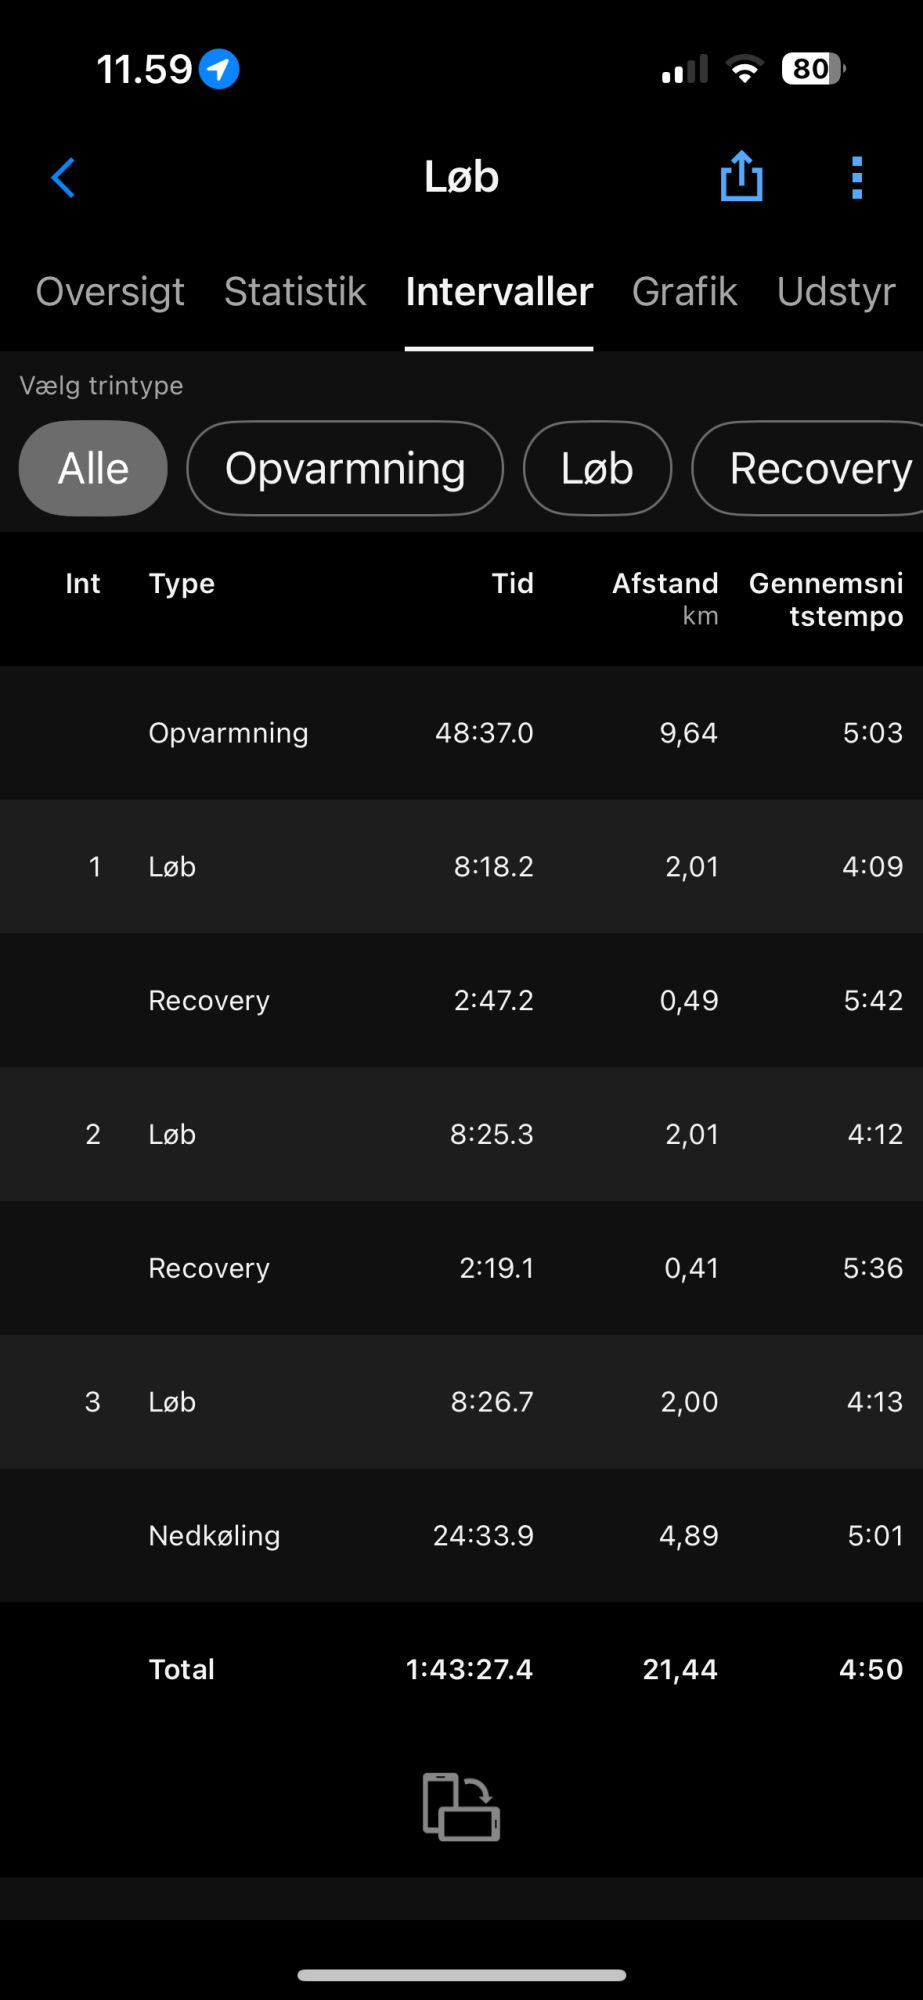Screen dimensions: 923x2000
Task: Switch to the Oversigt tab
Action: click(110, 292)
